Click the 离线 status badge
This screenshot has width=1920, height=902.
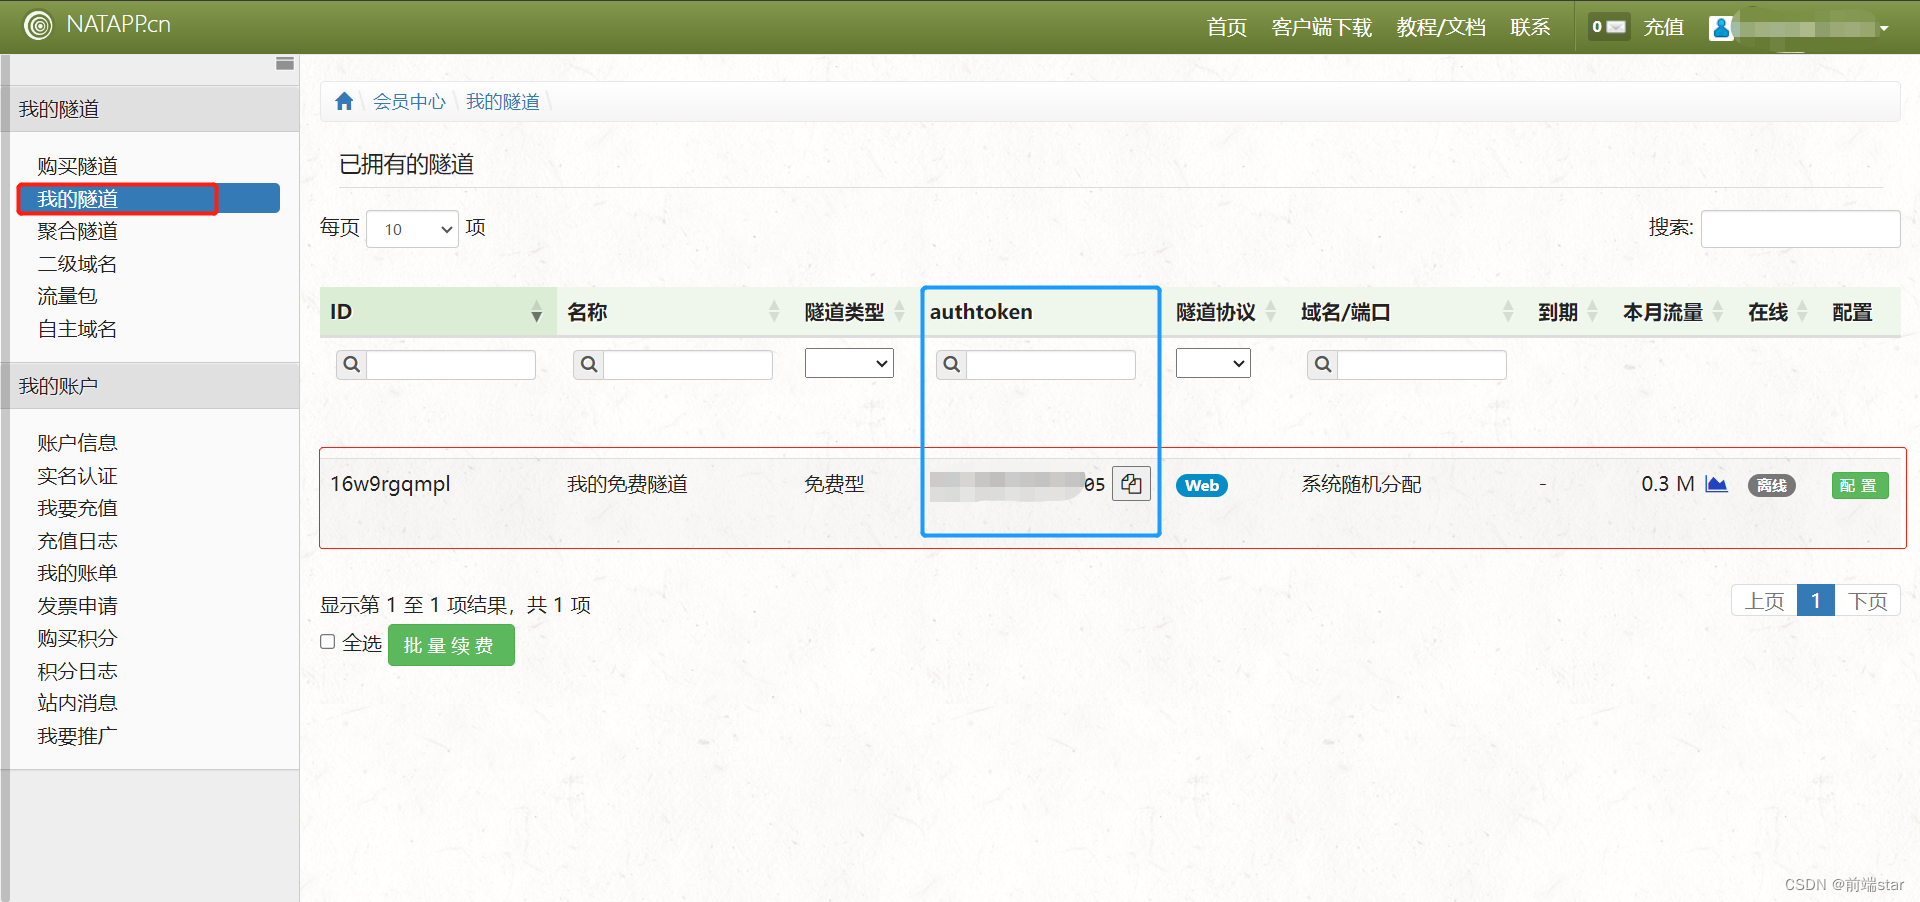click(x=1772, y=485)
